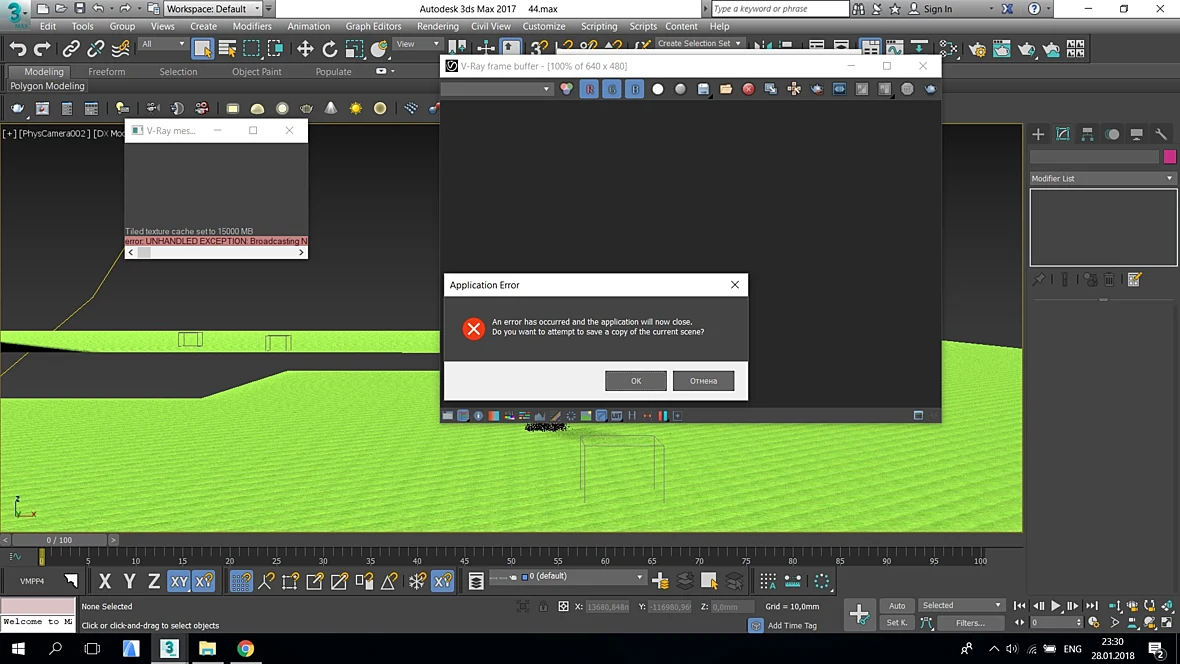Viewport: 1180px width, 664px height.
Task: Activate the Select and Link tool
Action: click(71, 49)
